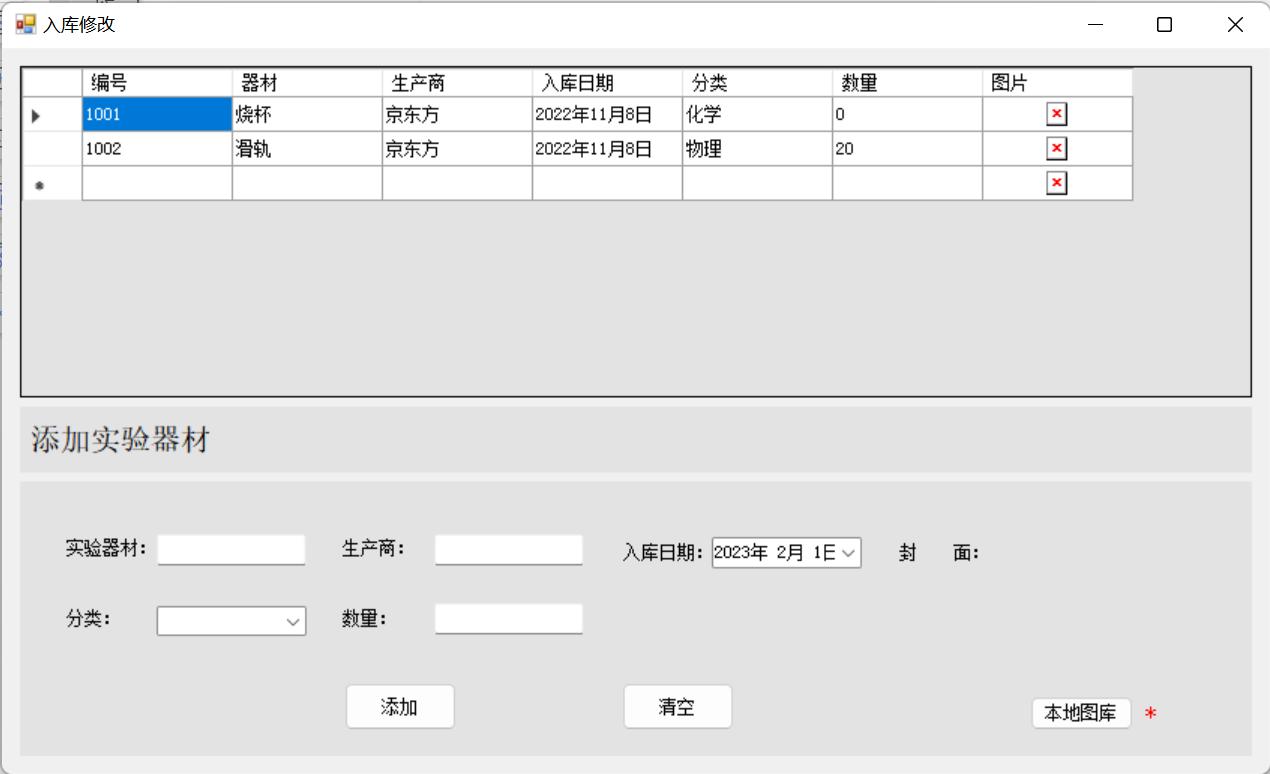Maximize the 入库修改 window

(1164, 25)
